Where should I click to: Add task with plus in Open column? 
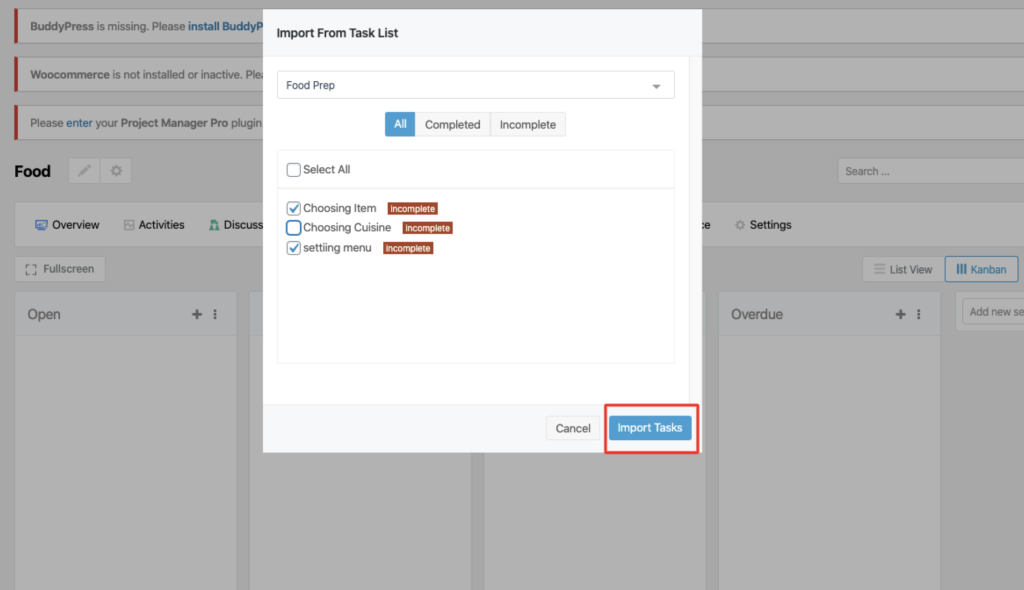(197, 314)
